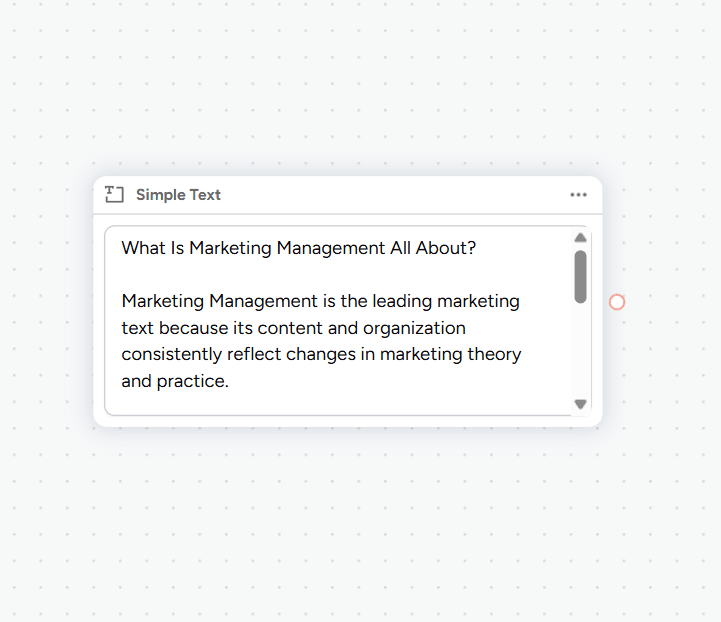Open the three-dot node options menu
721x622 pixels.
click(x=578, y=195)
